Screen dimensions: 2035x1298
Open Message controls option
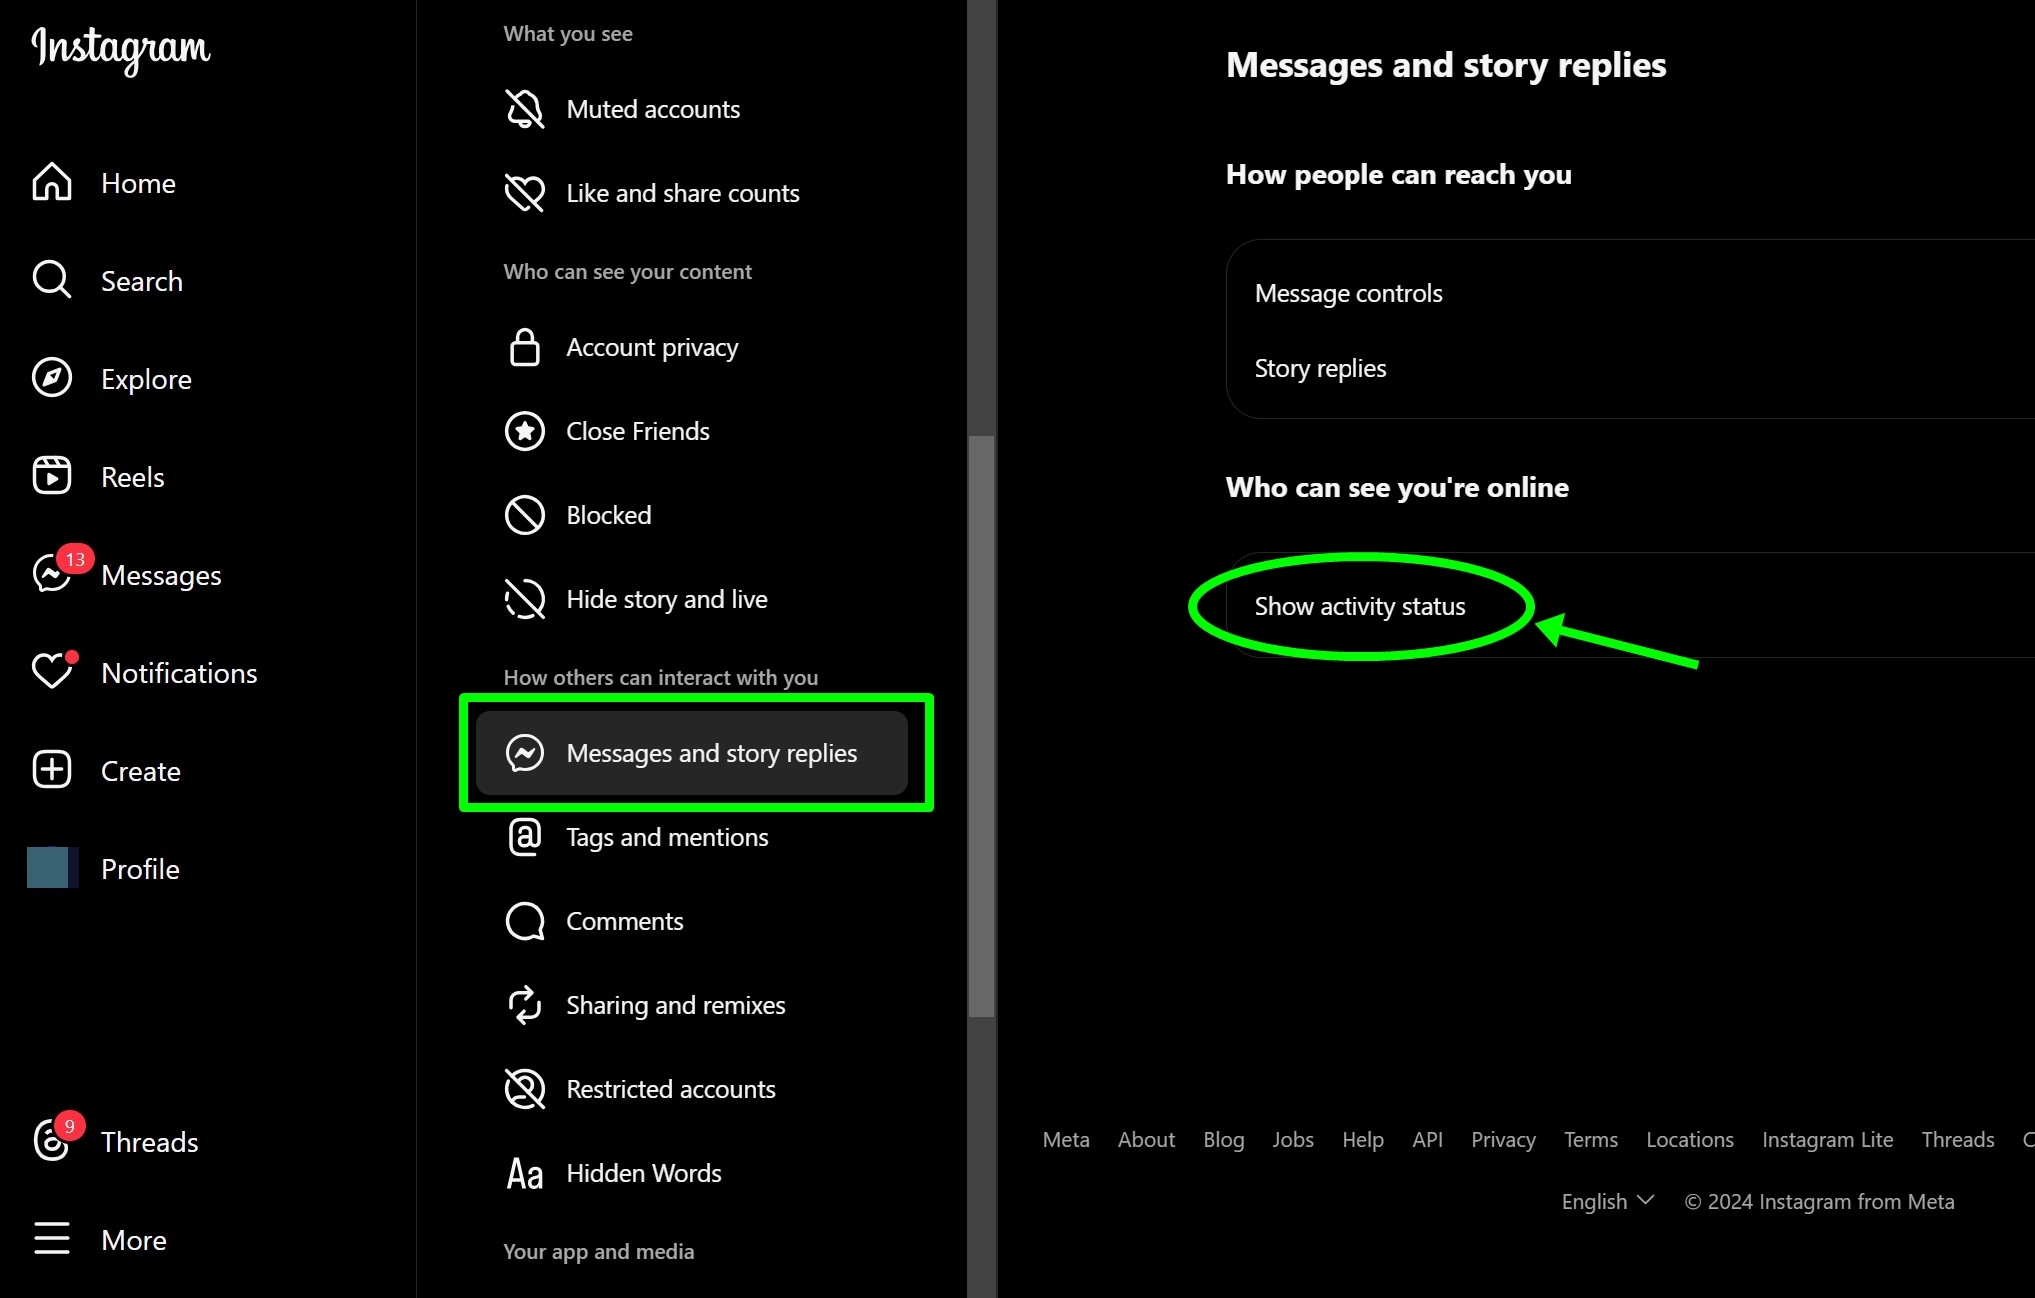pyautogui.click(x=1631, y=293)
